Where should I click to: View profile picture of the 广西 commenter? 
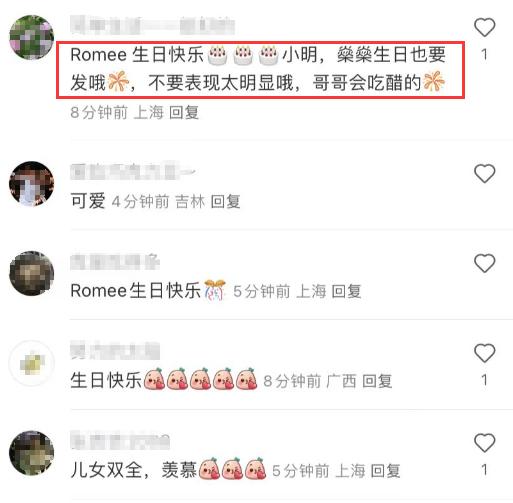pyautogui.click(x=31, y=363)
